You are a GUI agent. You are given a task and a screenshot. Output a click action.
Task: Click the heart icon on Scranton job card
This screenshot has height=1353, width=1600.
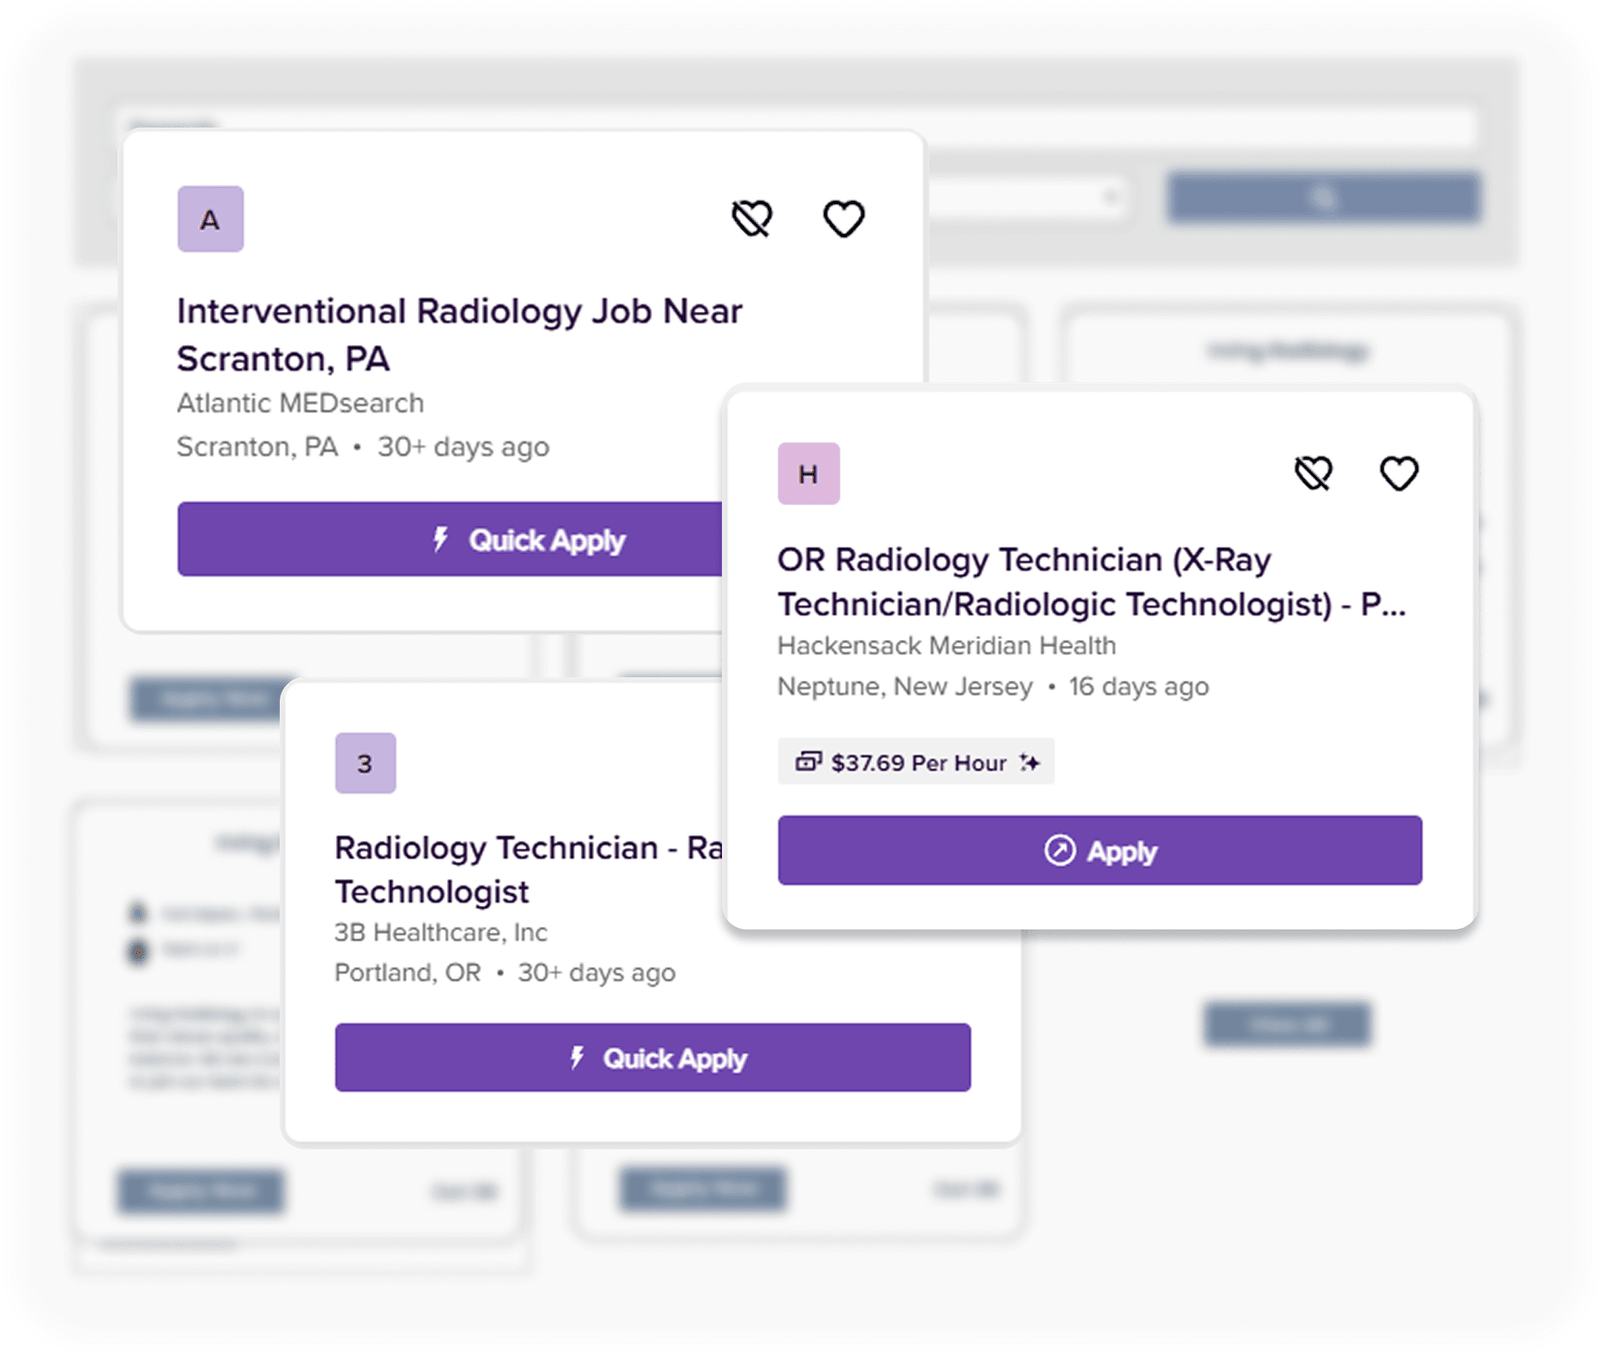(843, 219)
